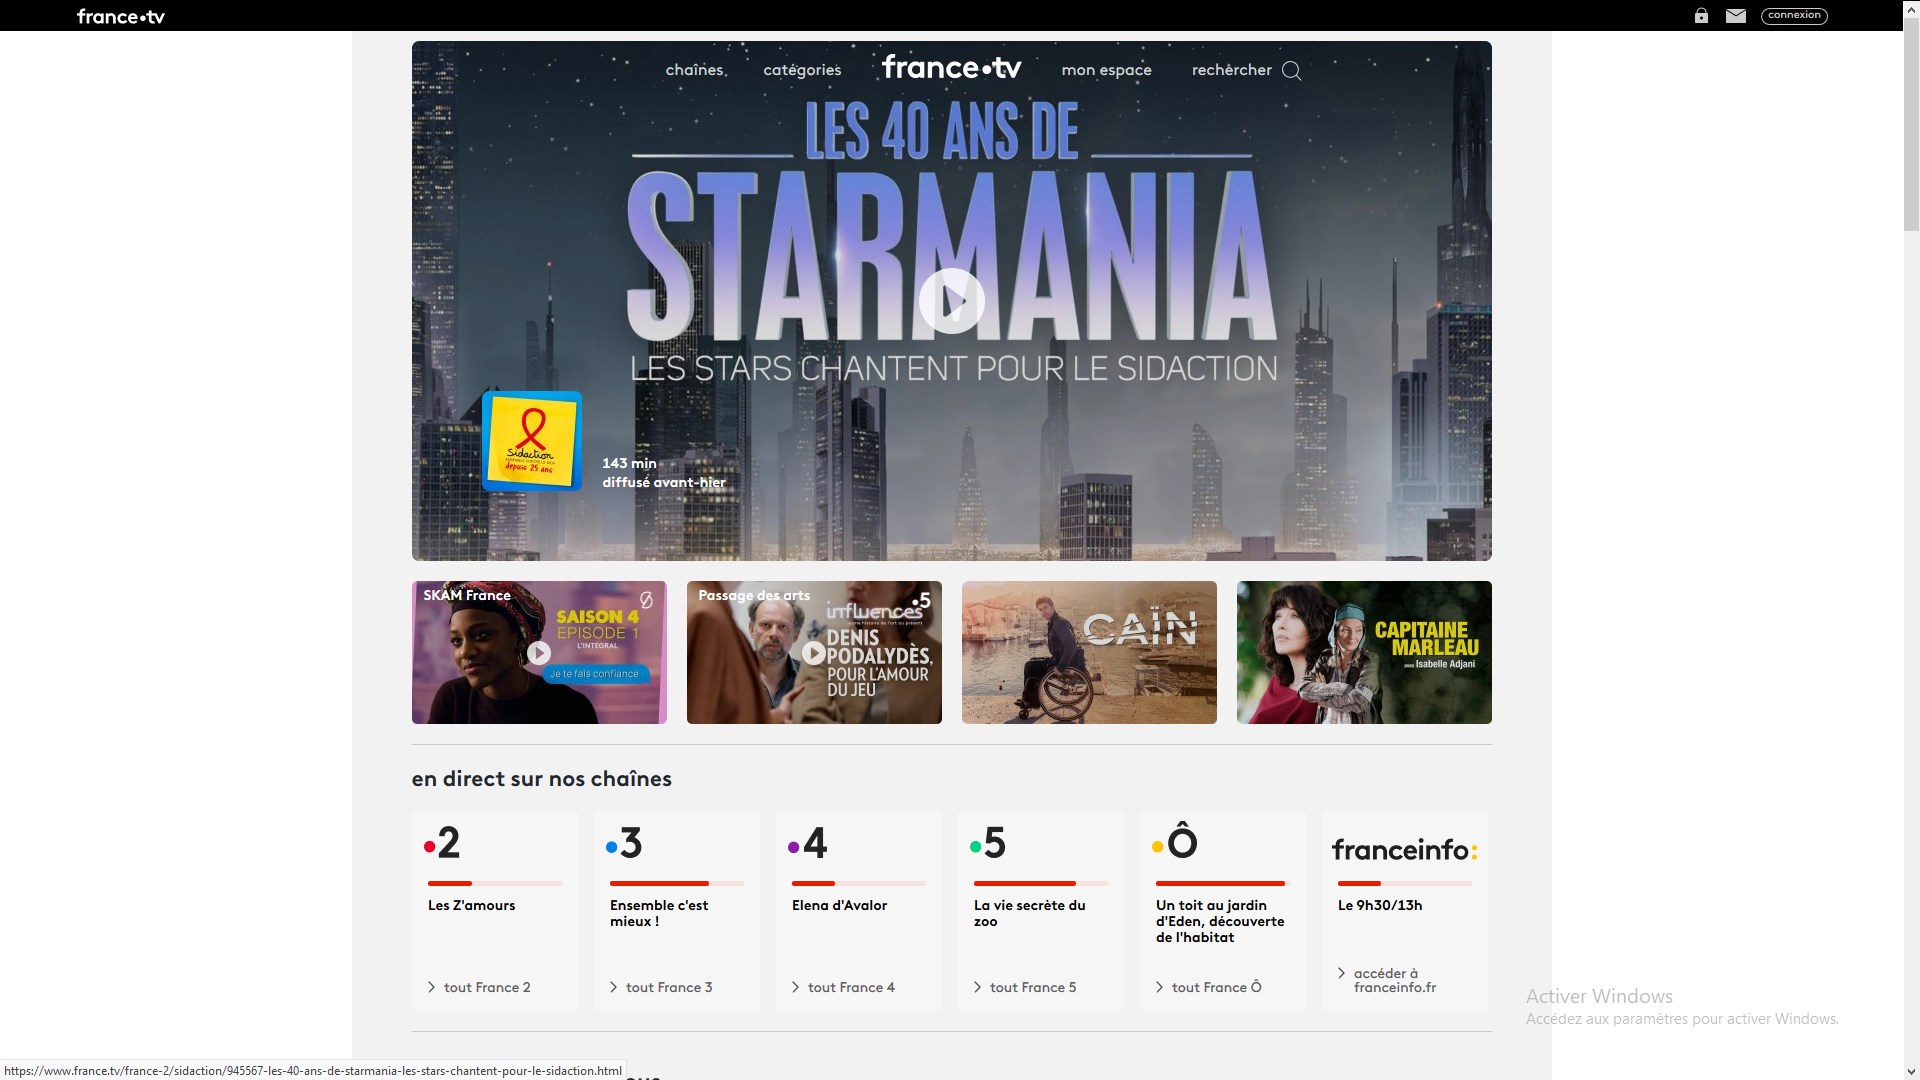
Task: Open the Capitaine Marleau thumbnail
Action: pyautogui.click(x=1364, y=653)
